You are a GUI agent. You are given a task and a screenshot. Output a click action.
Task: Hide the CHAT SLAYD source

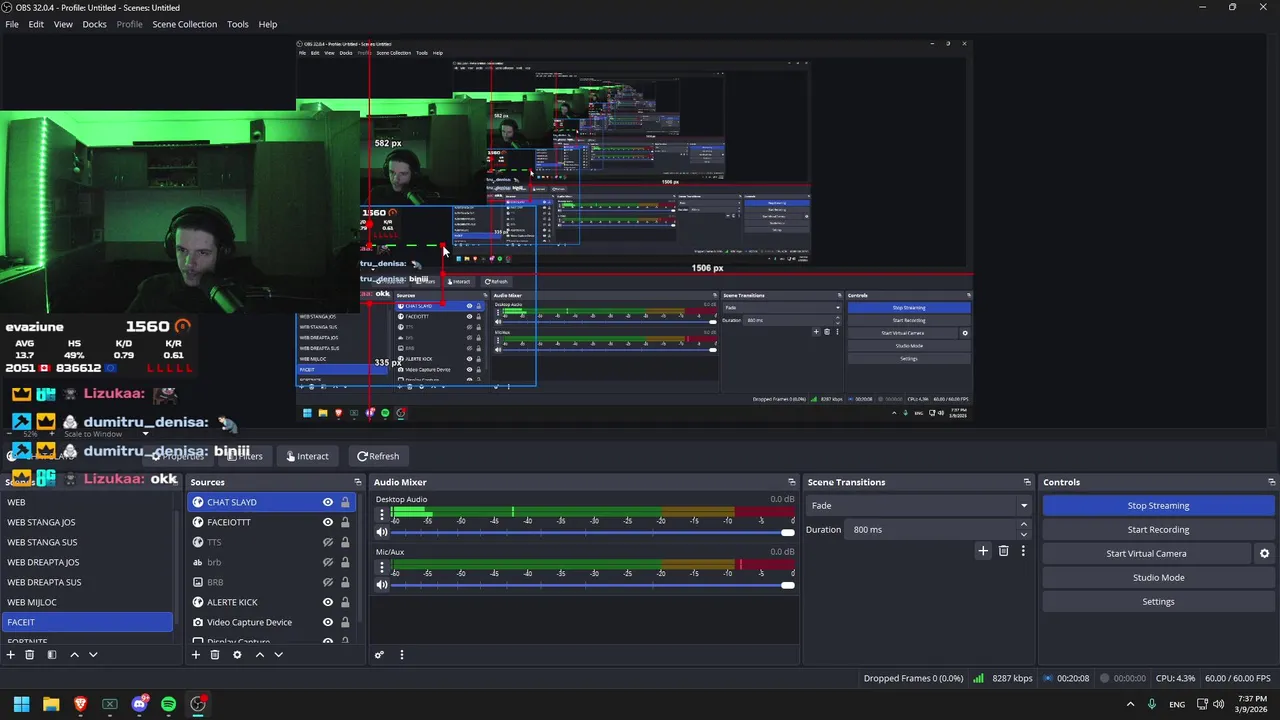[327, 502]
